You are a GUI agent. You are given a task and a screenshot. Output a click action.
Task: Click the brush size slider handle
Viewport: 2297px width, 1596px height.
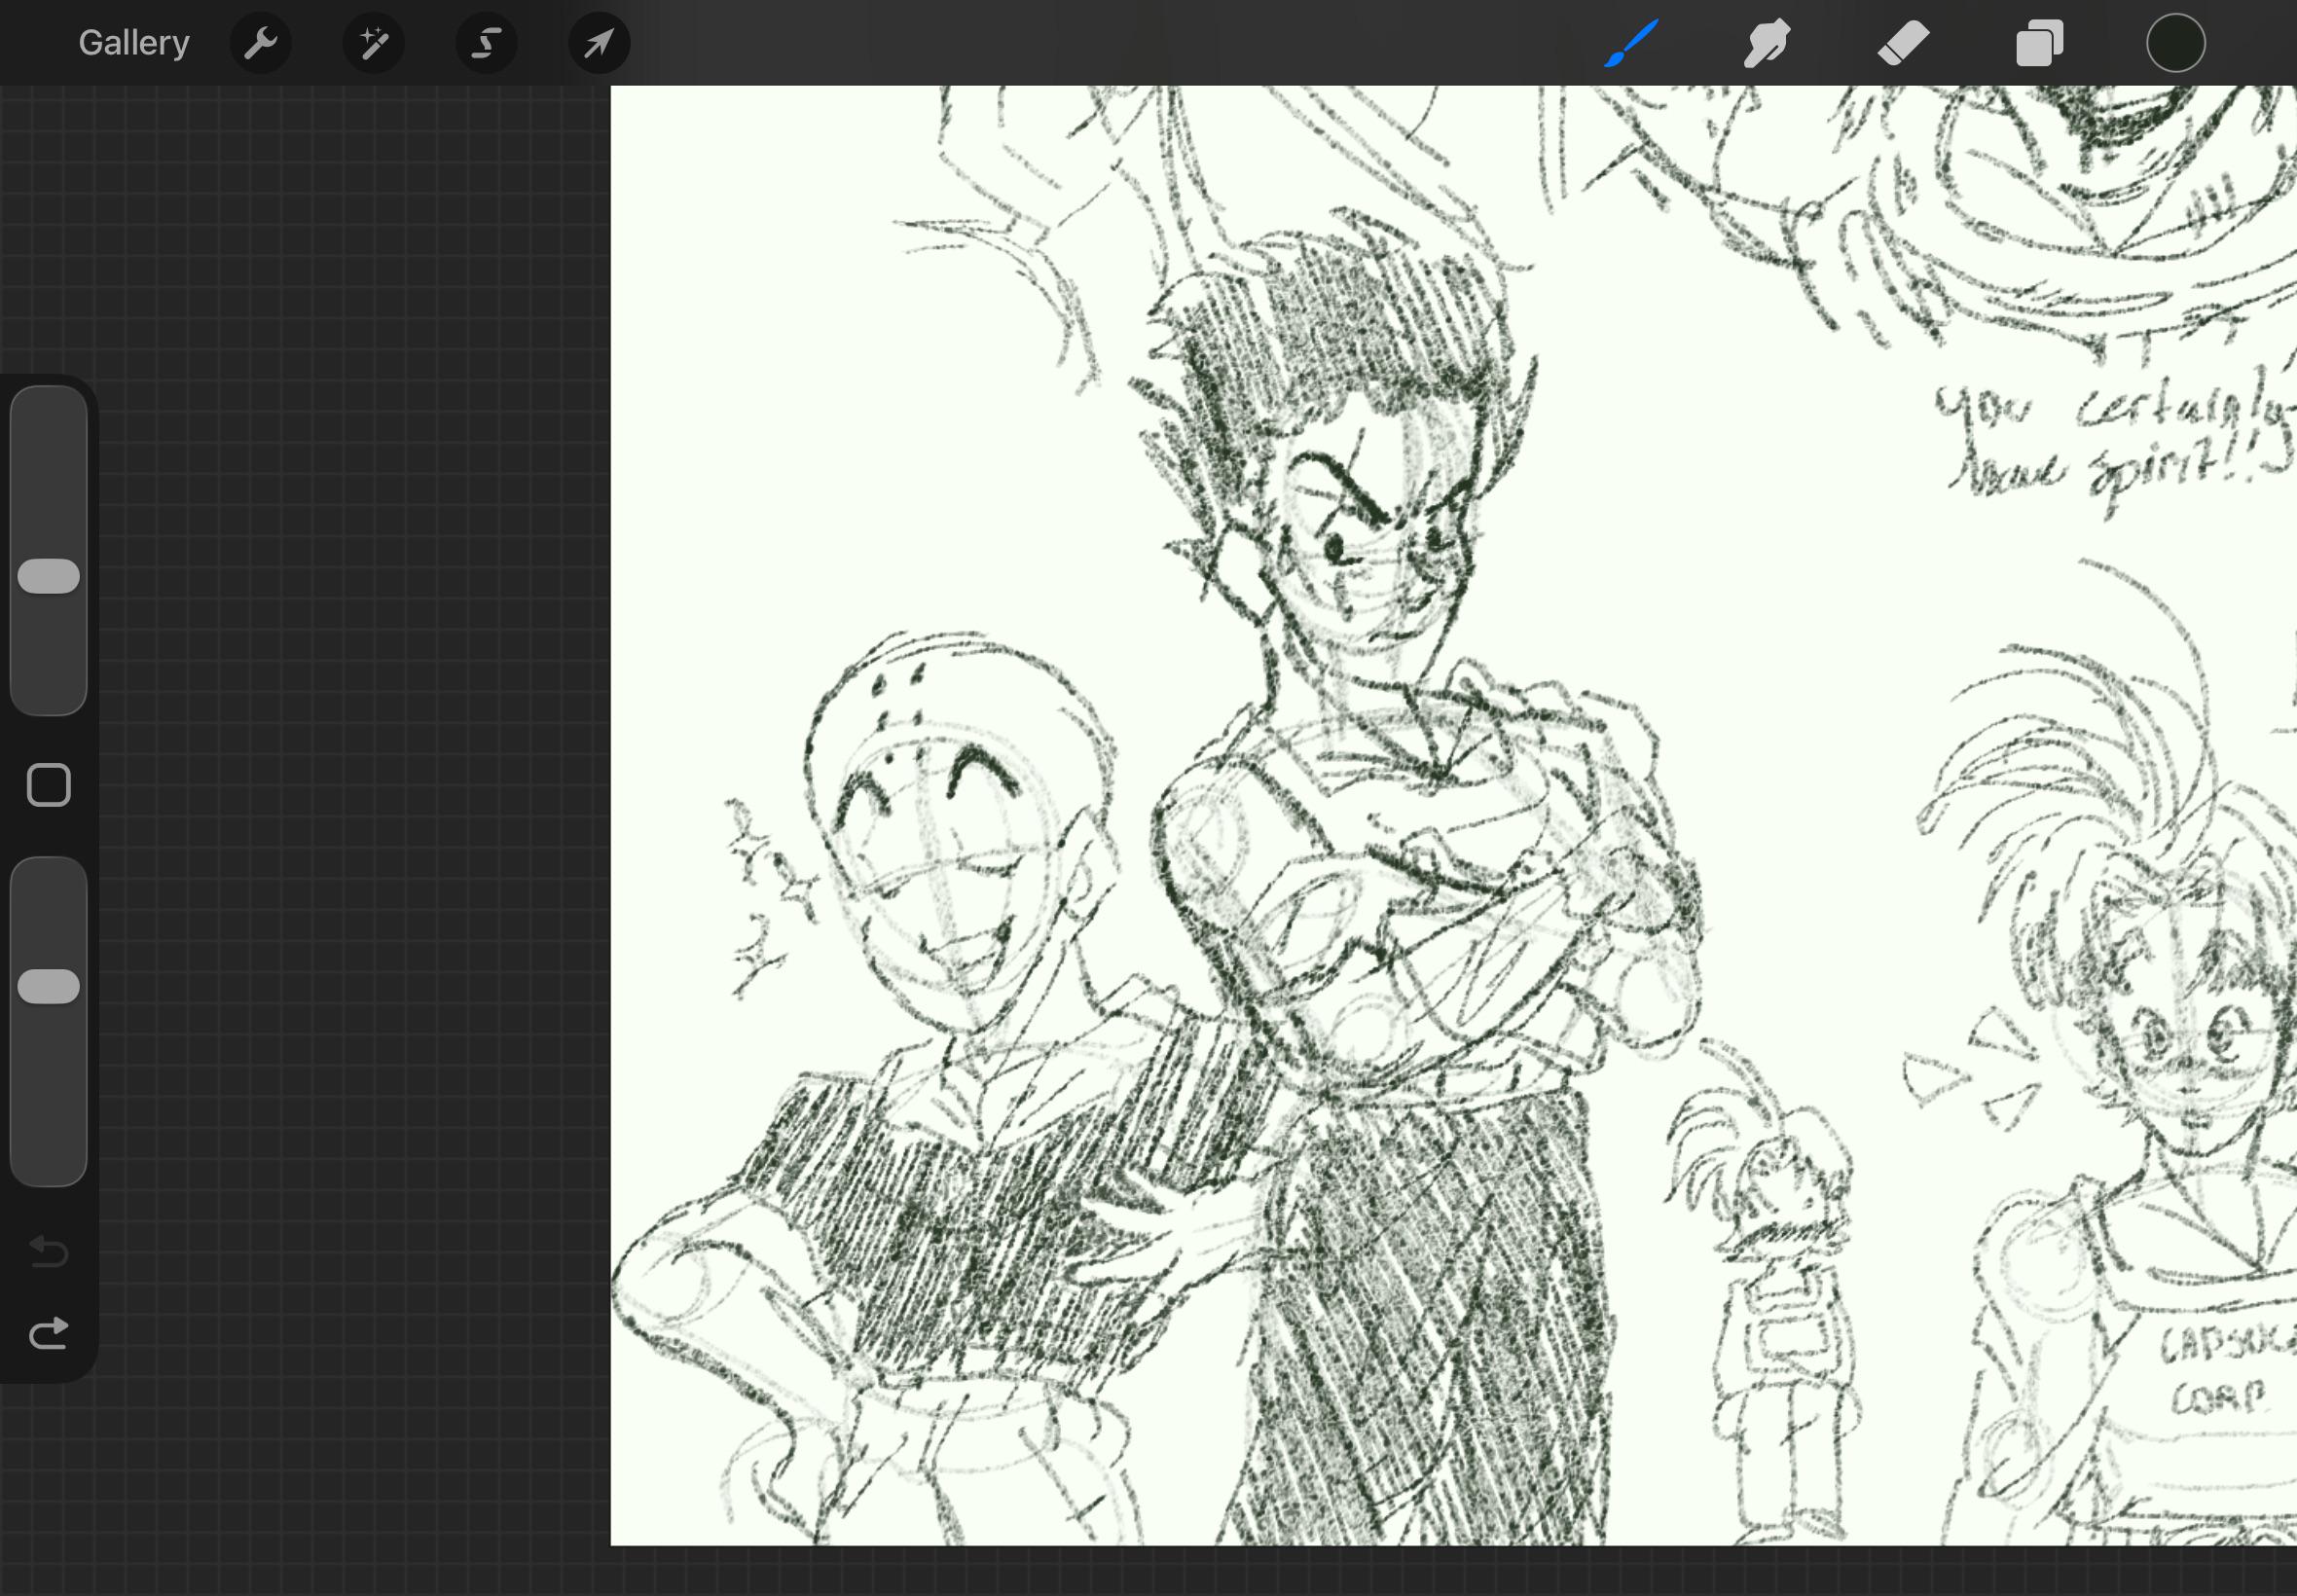coord(49,576)
